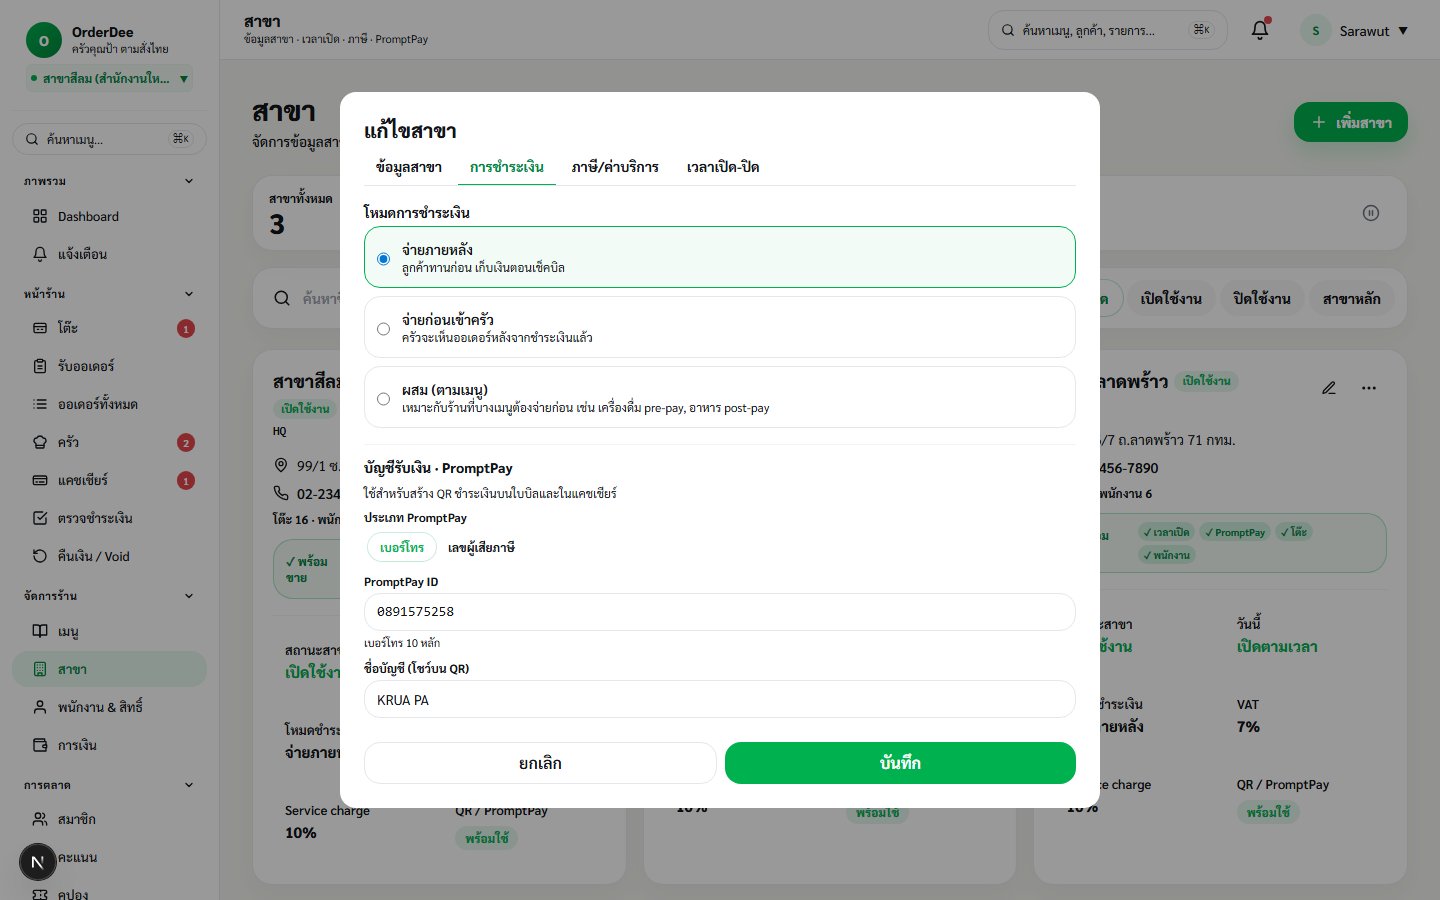Collapse the หน้าร้าน sidebar section
Screen dimensions: 1440x900
click(189, 294)
